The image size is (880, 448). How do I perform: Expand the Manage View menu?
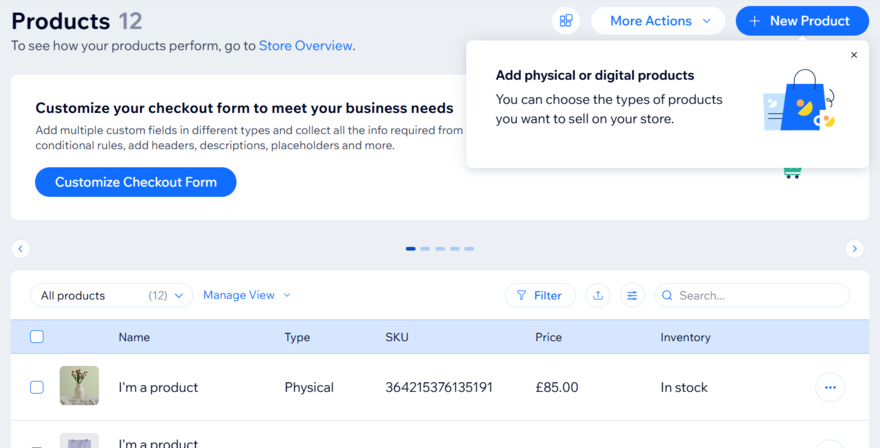247,295
